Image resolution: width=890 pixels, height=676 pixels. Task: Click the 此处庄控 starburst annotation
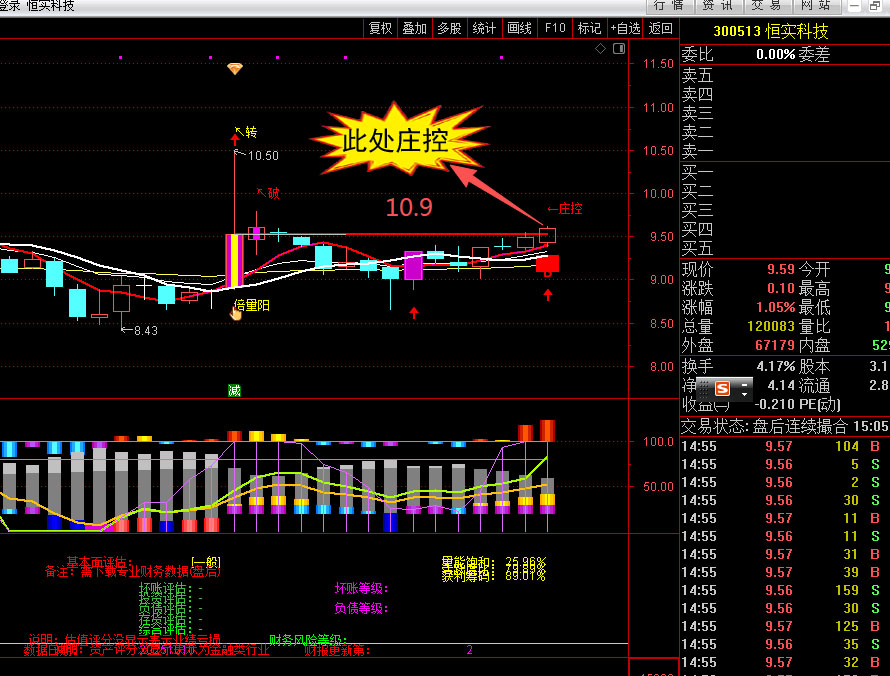click(396, 141)
